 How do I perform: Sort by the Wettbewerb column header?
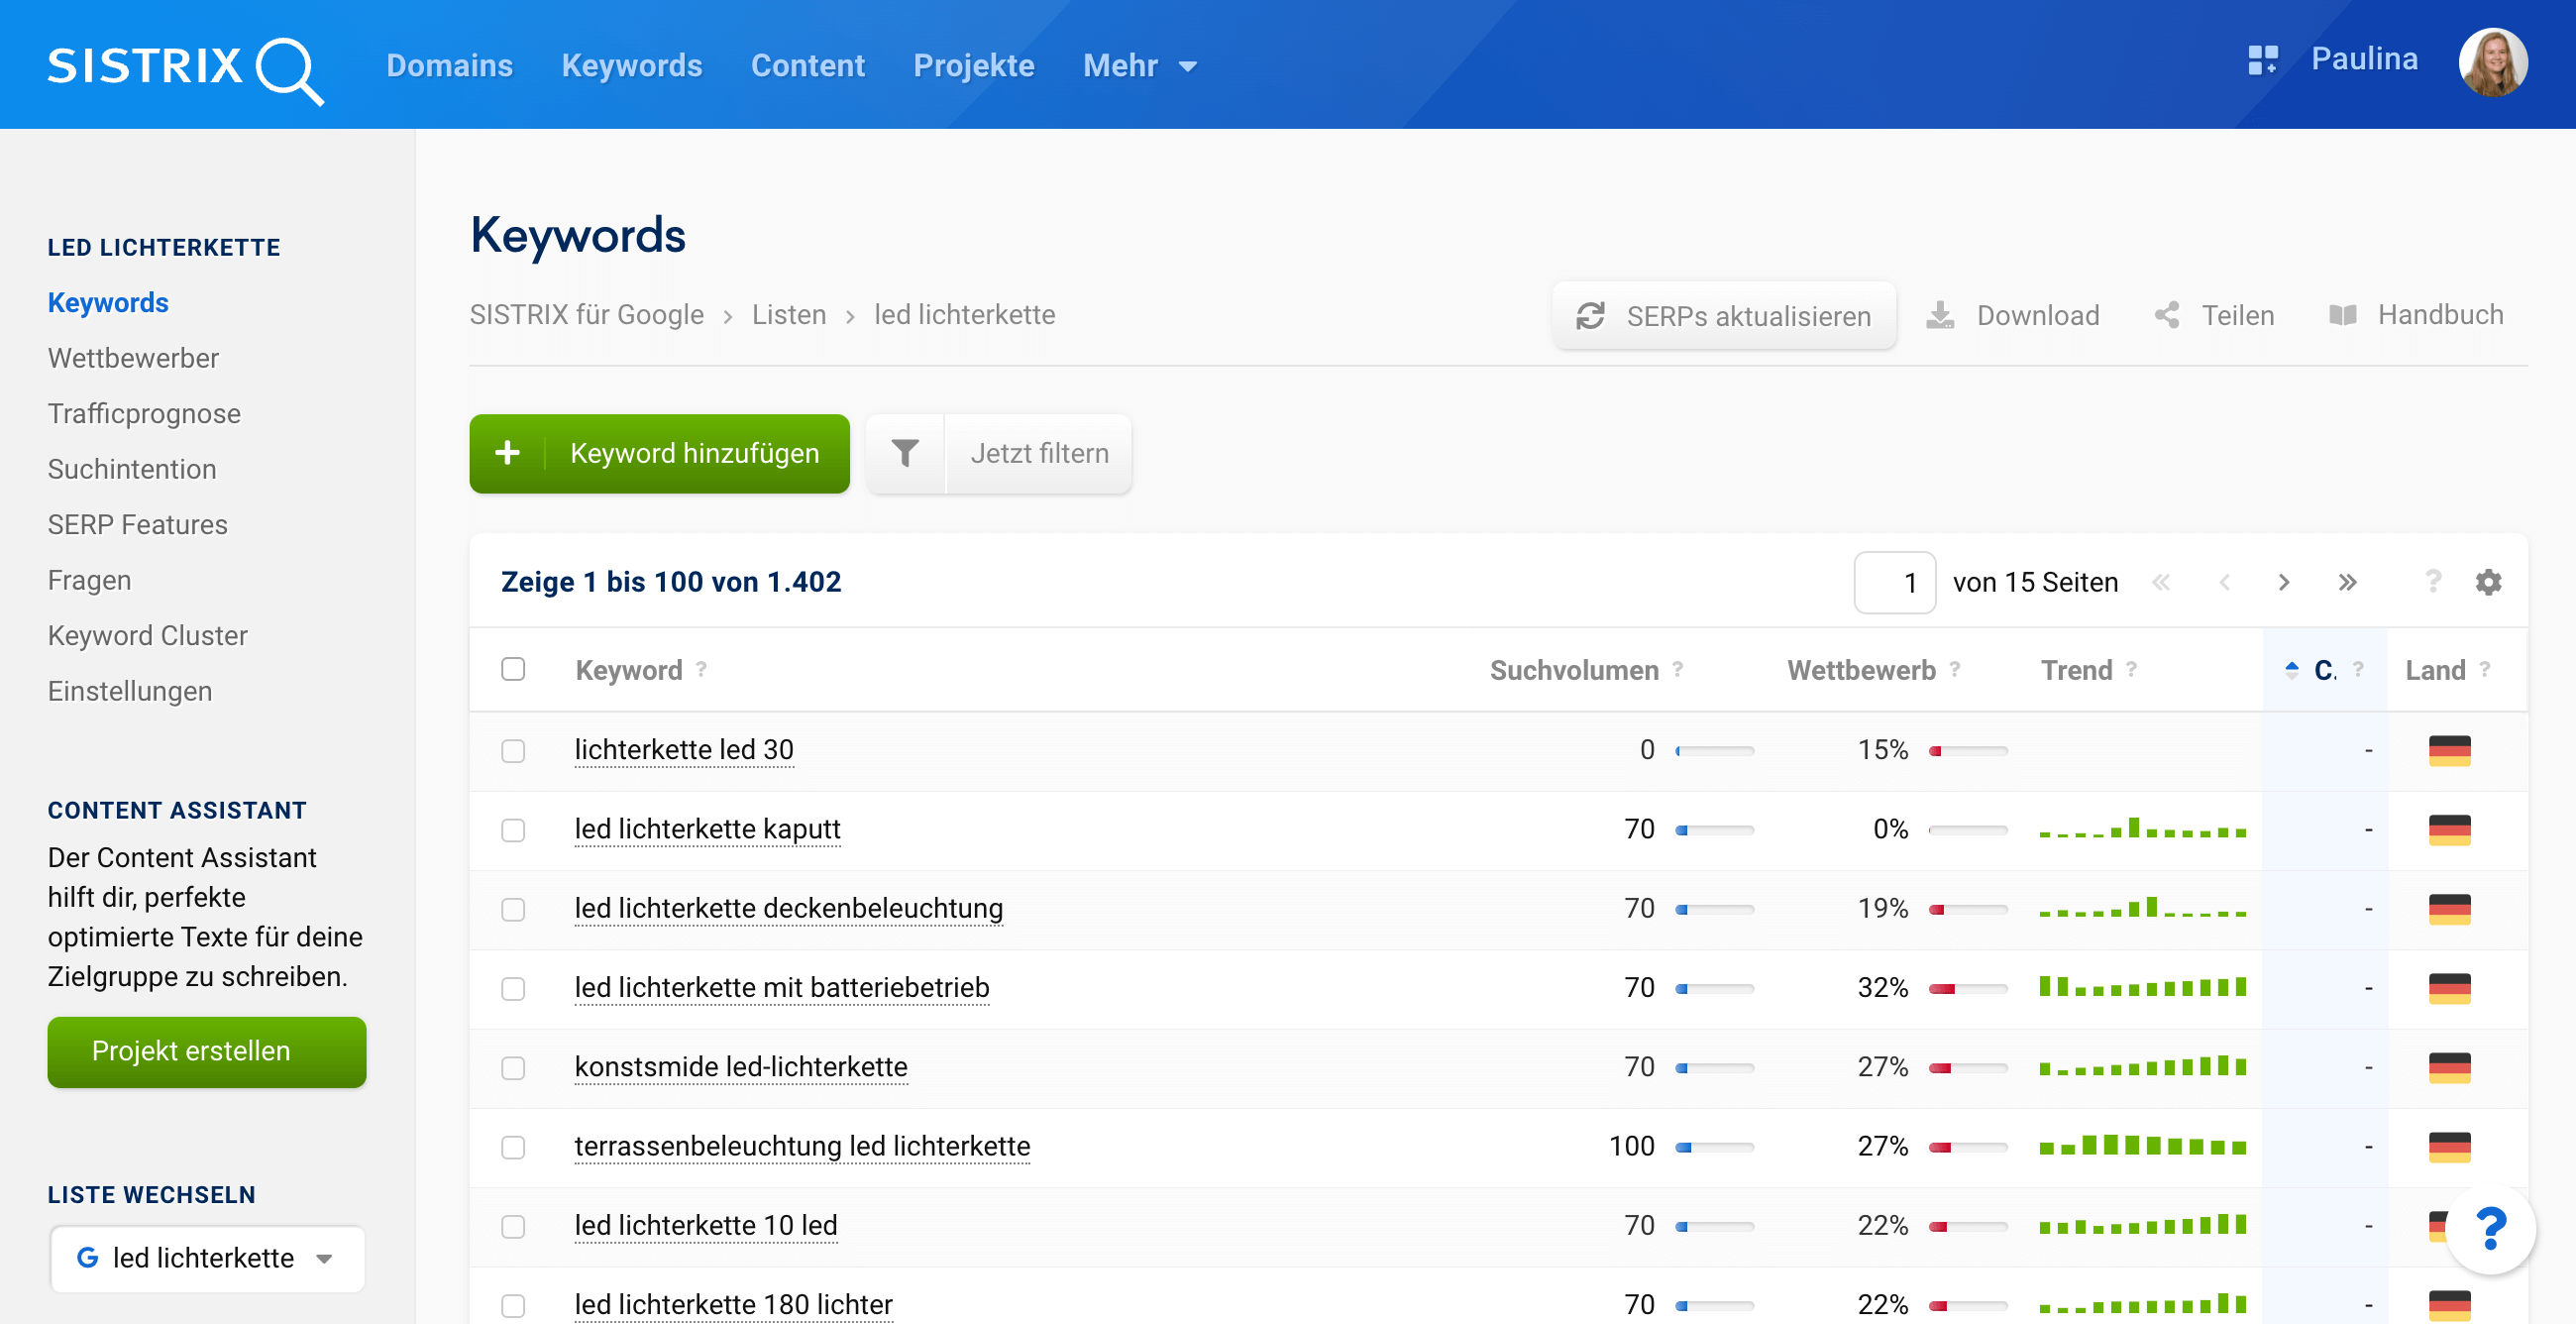click(x=1861, y=670)
